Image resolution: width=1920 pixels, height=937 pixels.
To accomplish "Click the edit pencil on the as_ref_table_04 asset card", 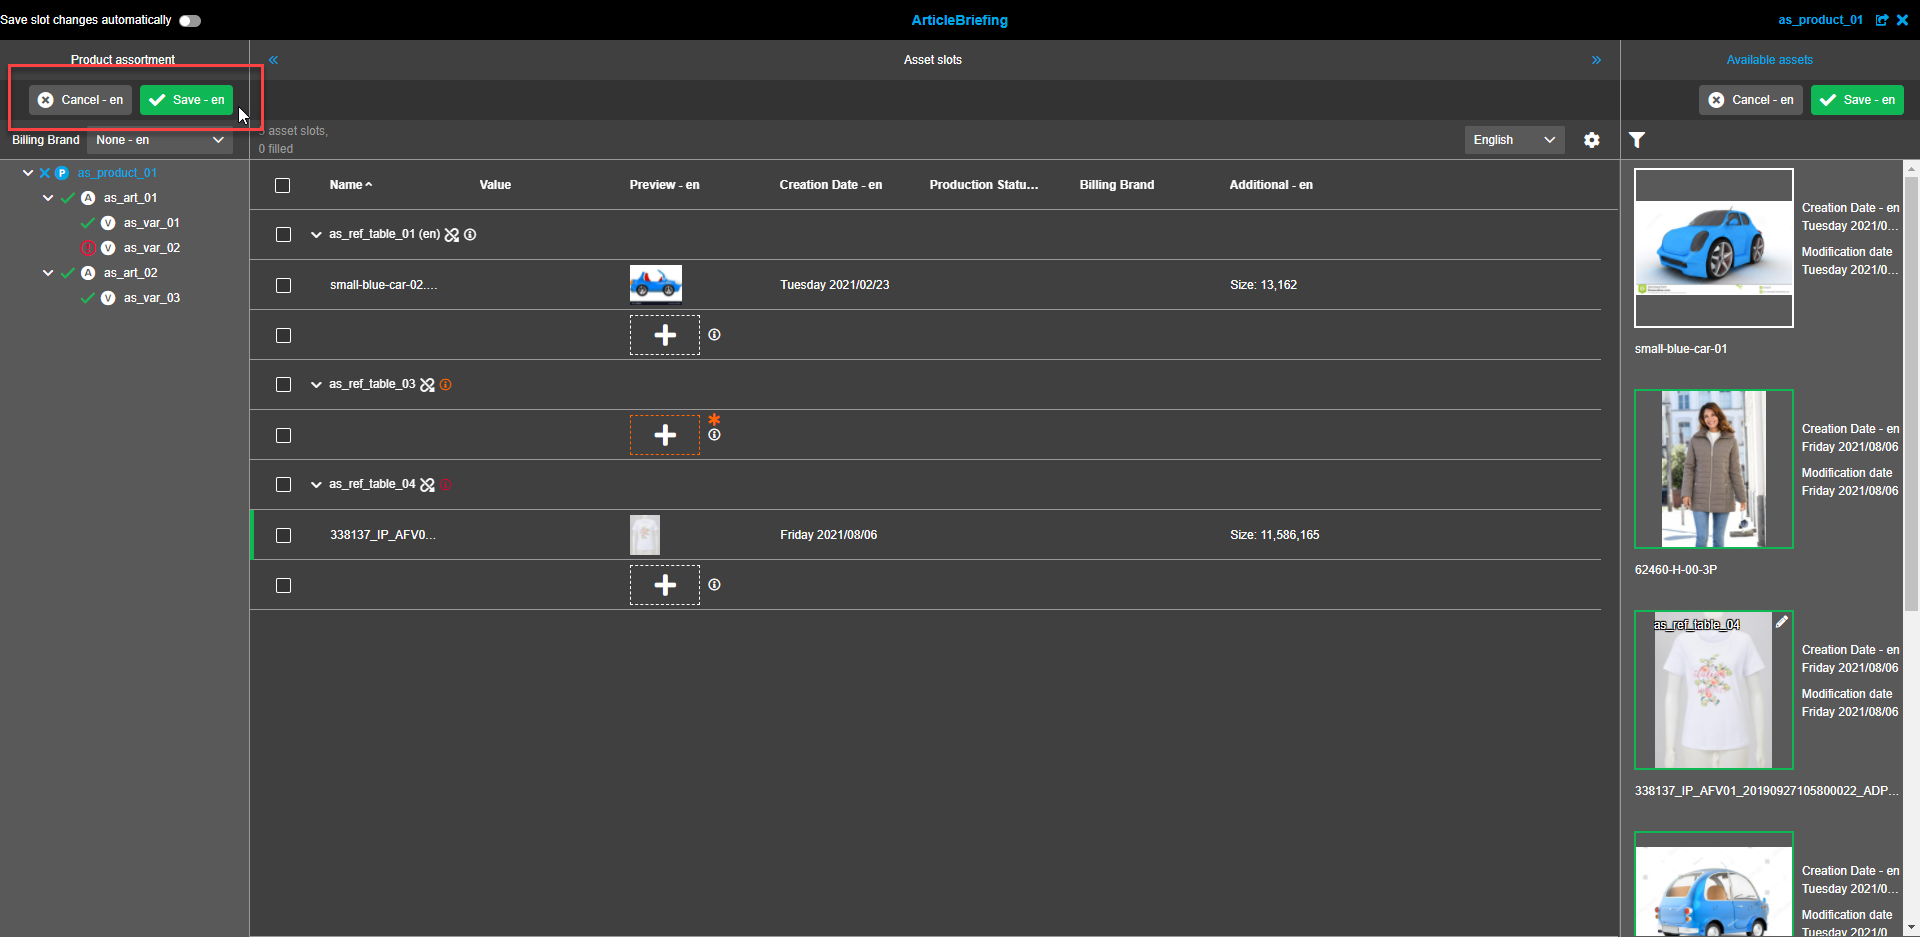I will pos(1782,621).
